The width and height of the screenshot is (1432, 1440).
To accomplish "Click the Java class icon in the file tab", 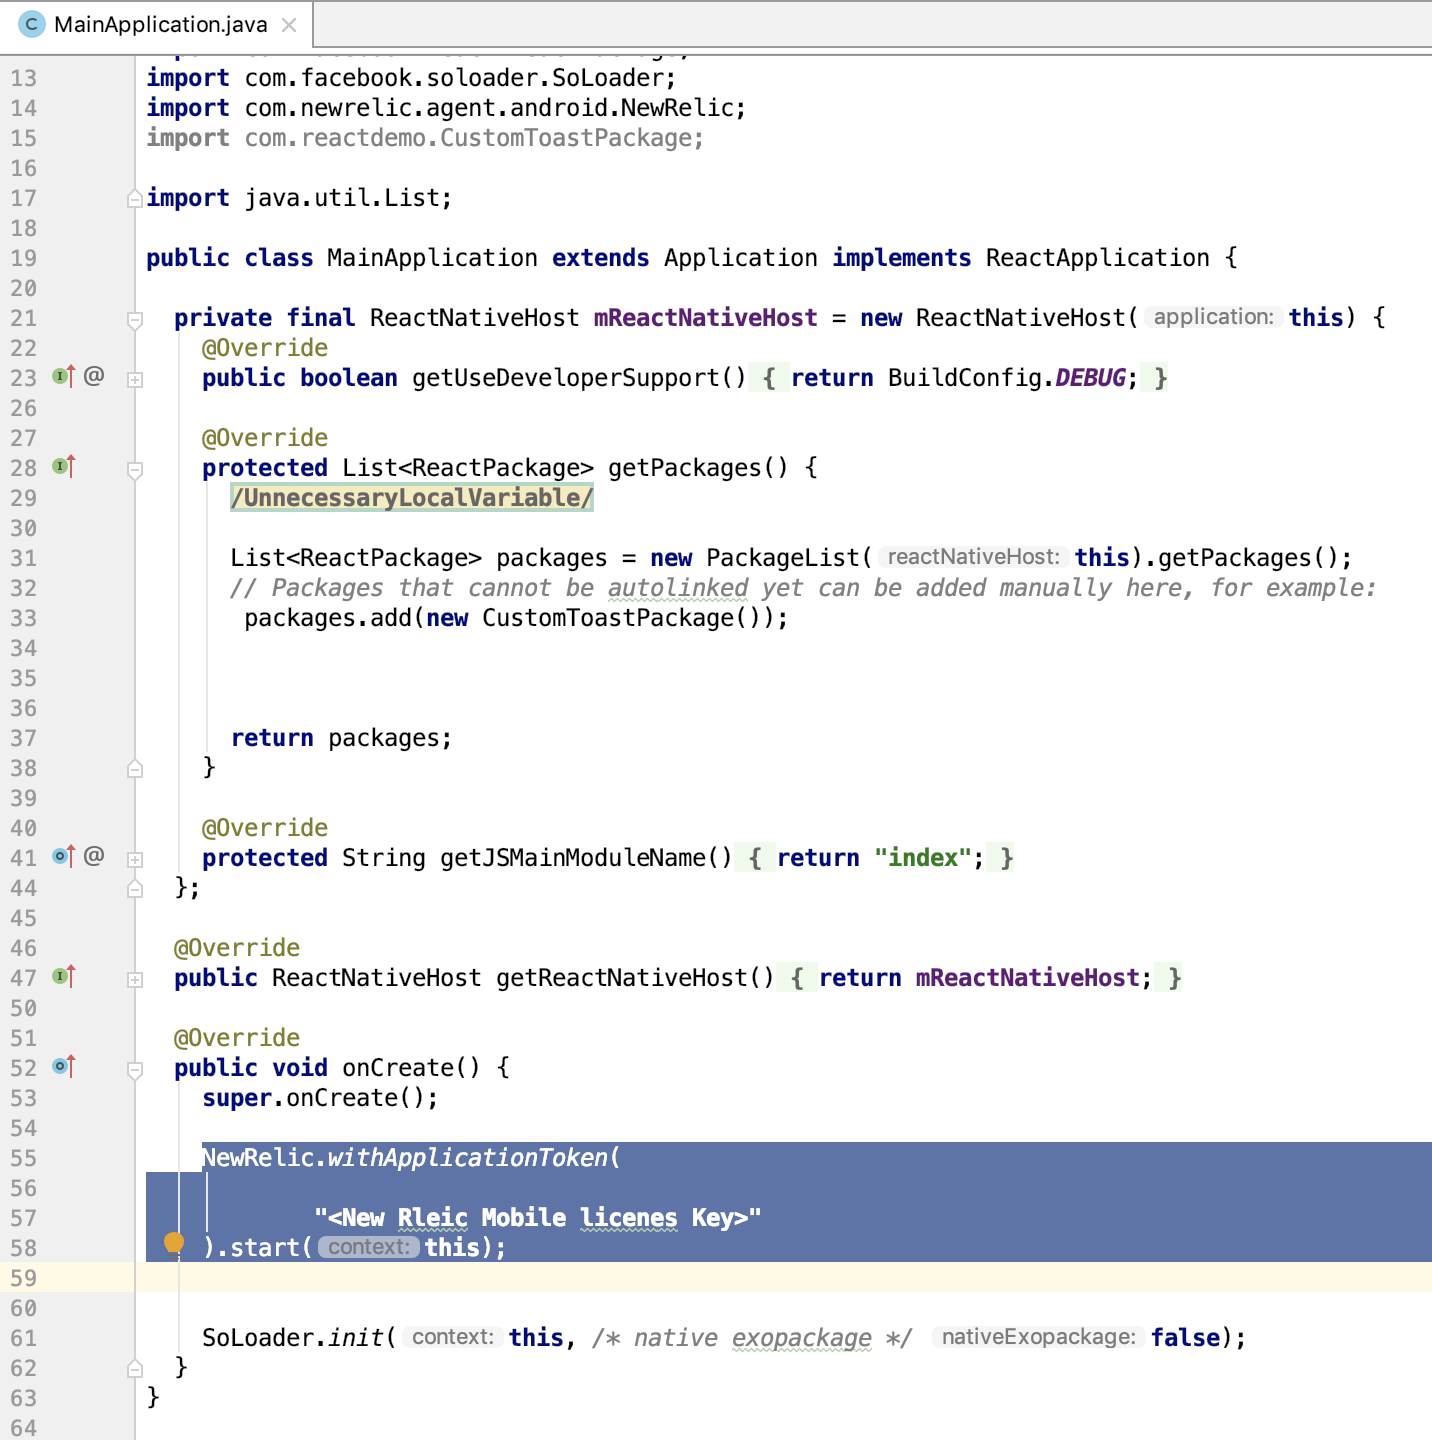I will [32, 24].
